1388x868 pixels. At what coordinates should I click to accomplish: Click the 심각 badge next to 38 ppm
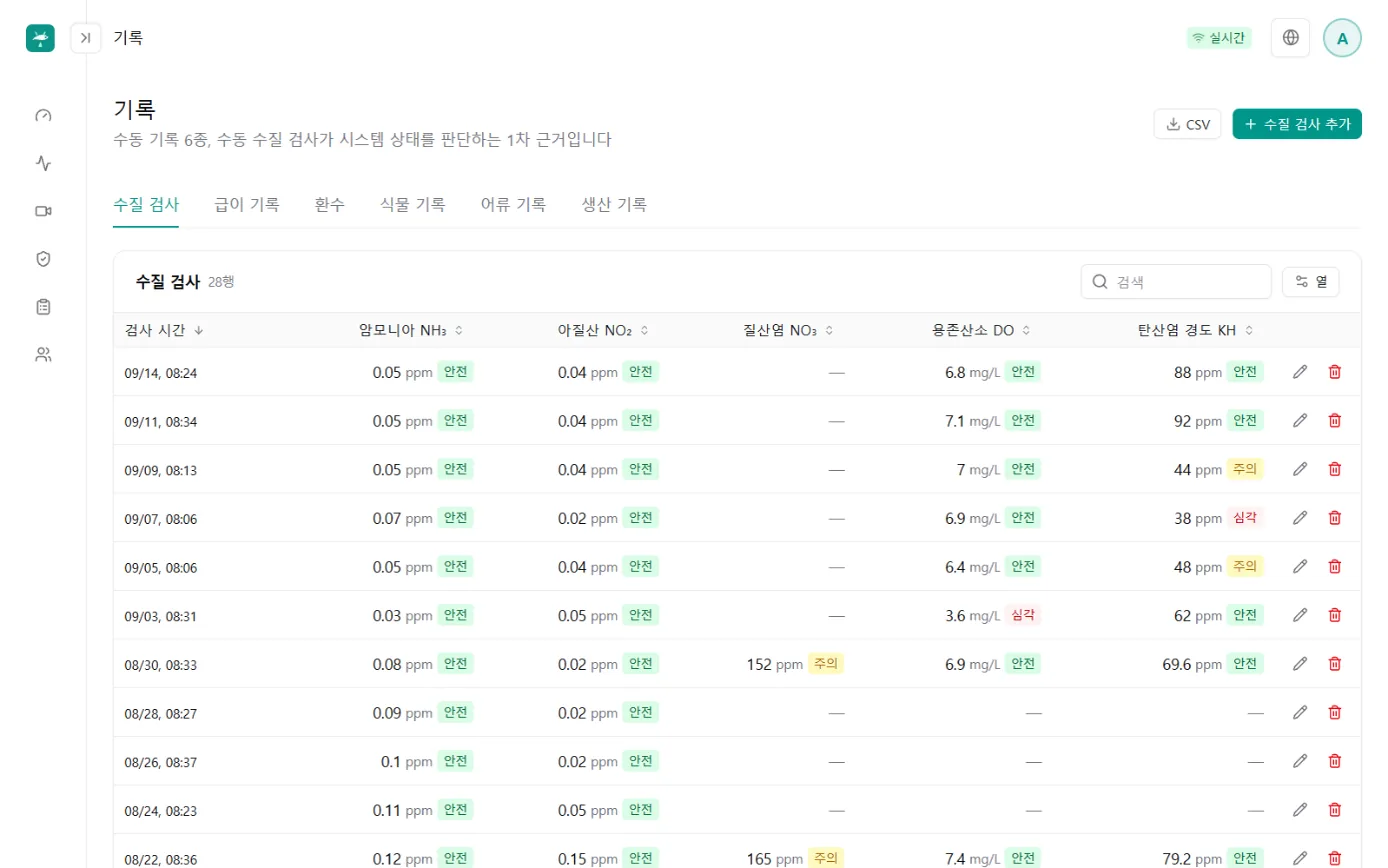[1246, 518]
